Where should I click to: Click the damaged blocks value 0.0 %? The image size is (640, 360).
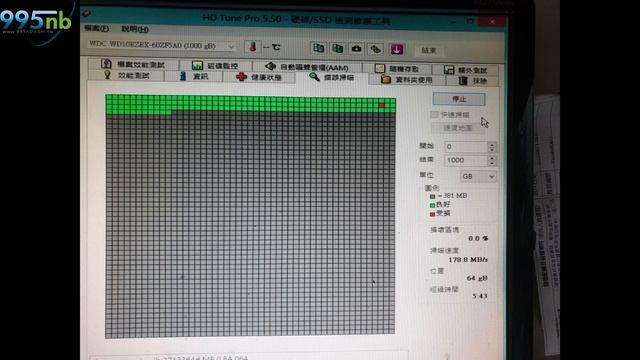[478, 238]
